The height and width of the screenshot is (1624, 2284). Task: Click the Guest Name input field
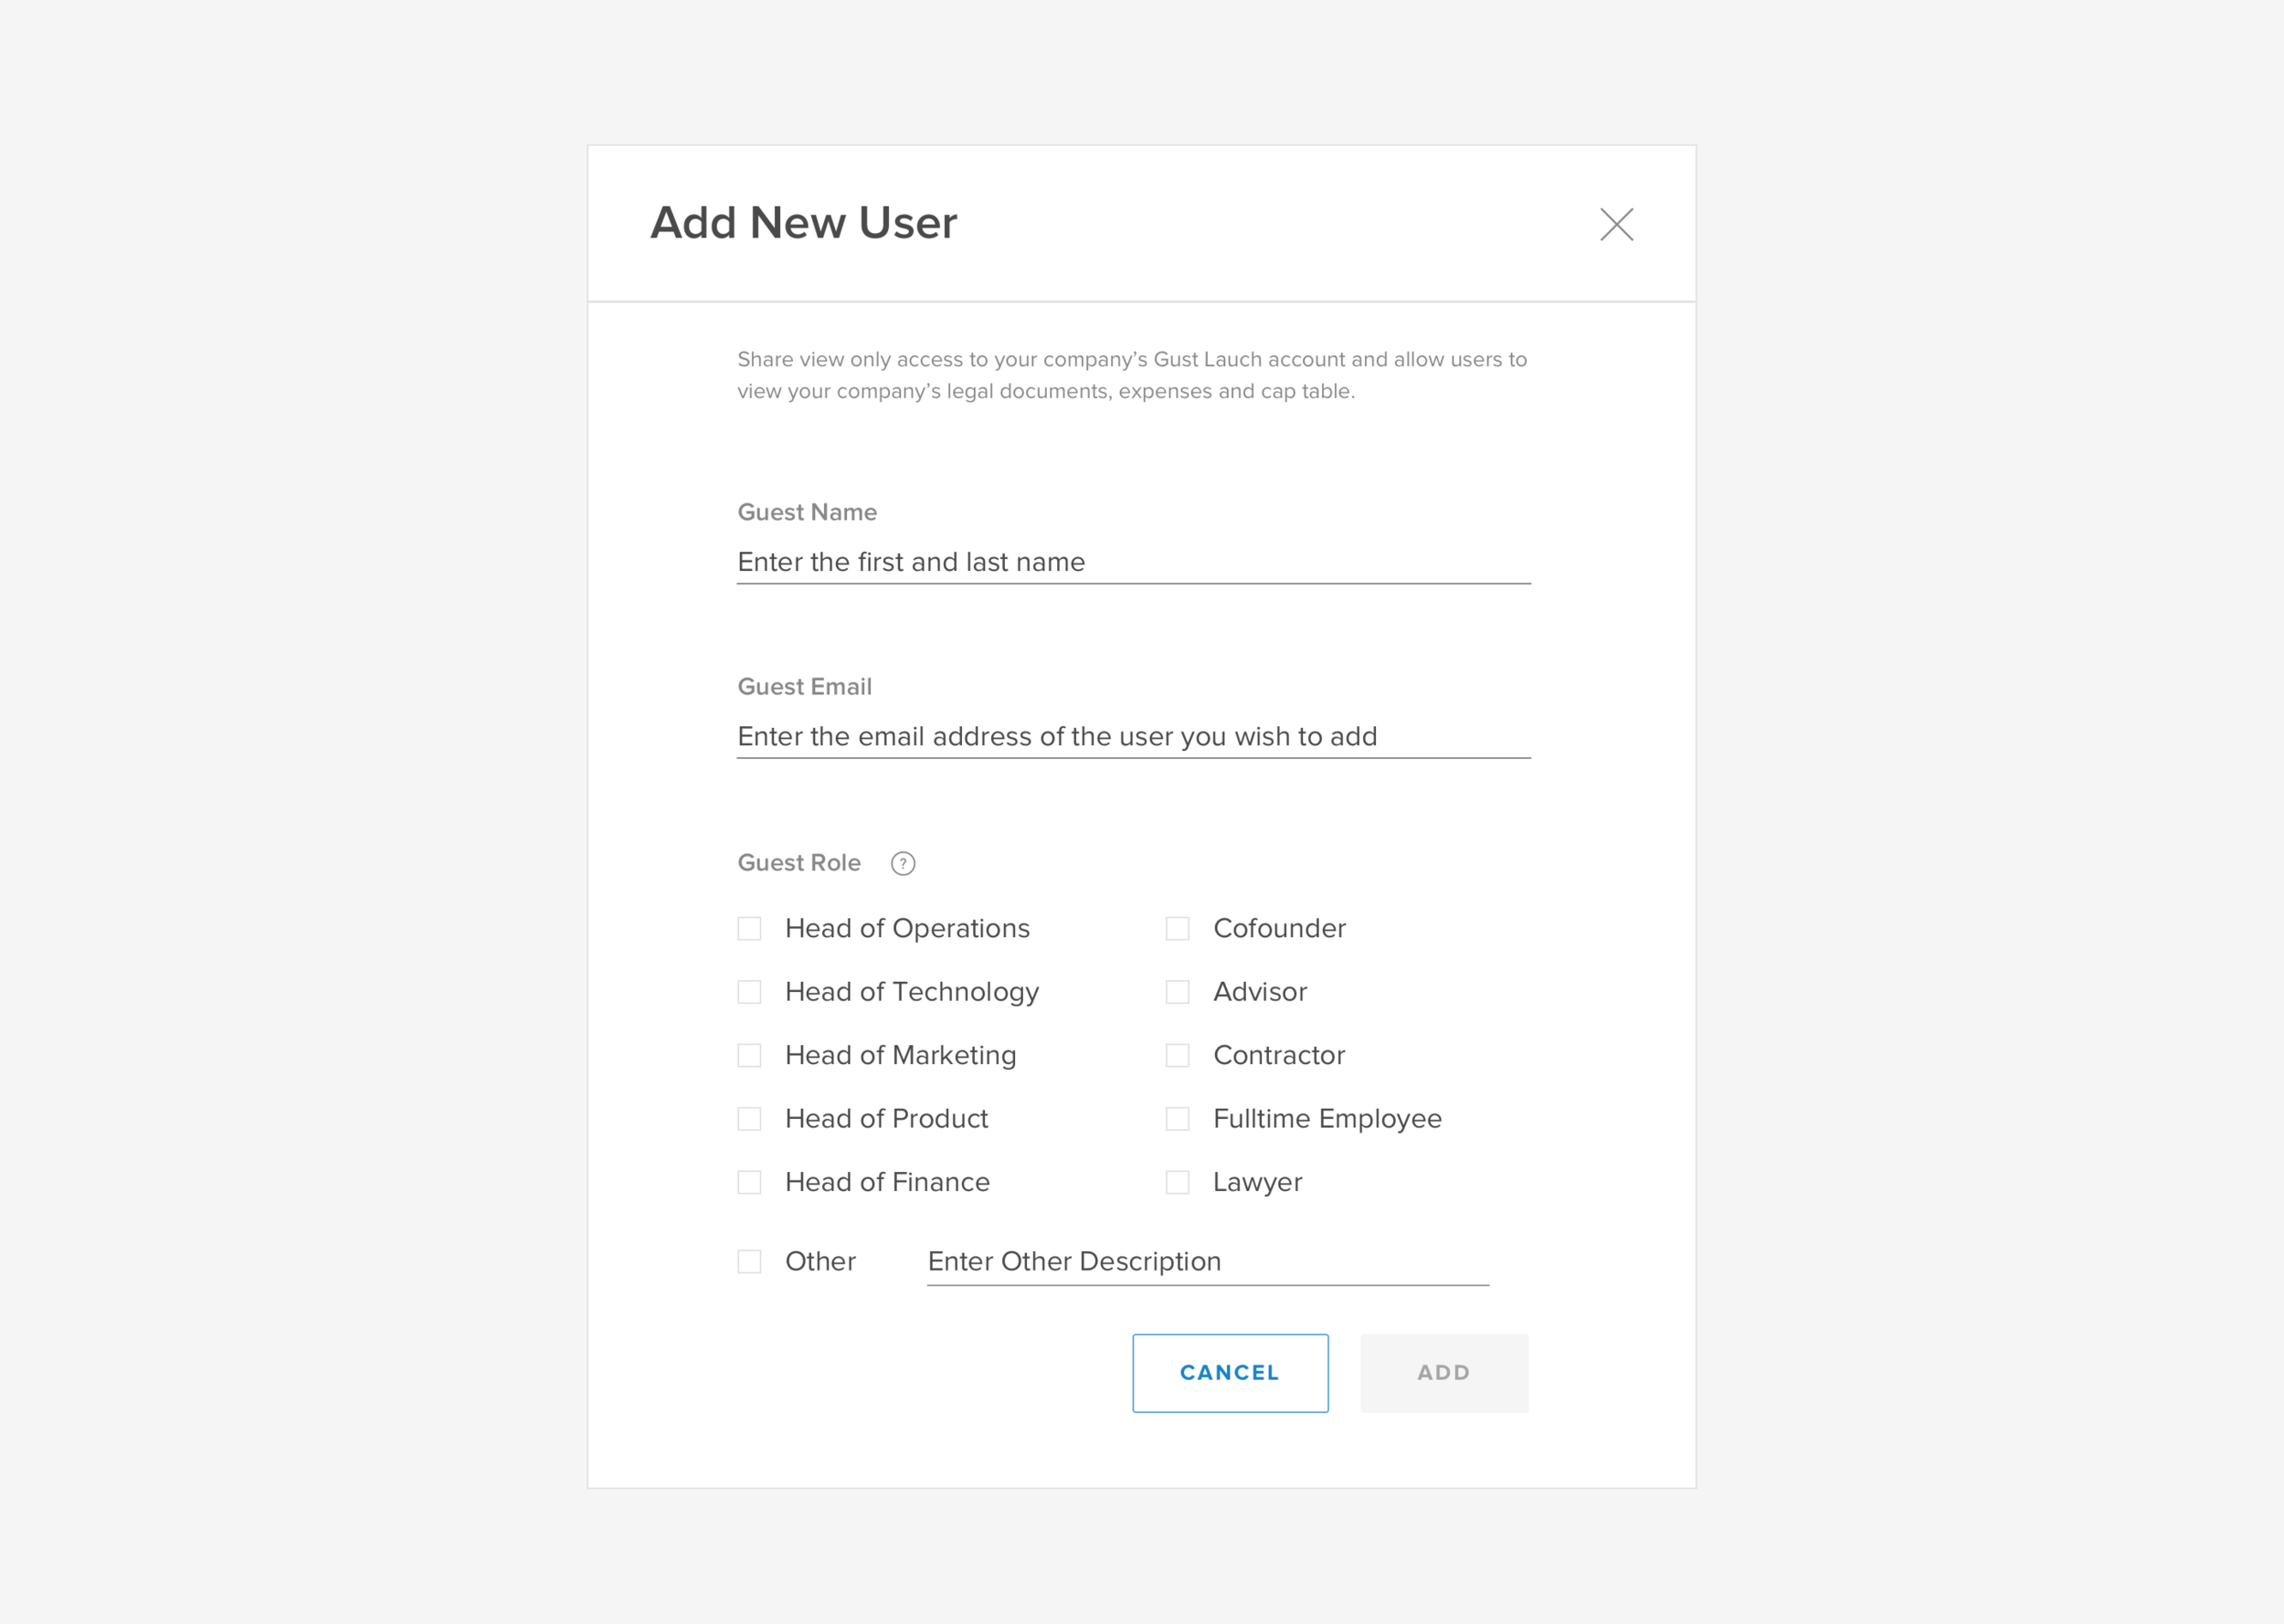point(1132,562)
